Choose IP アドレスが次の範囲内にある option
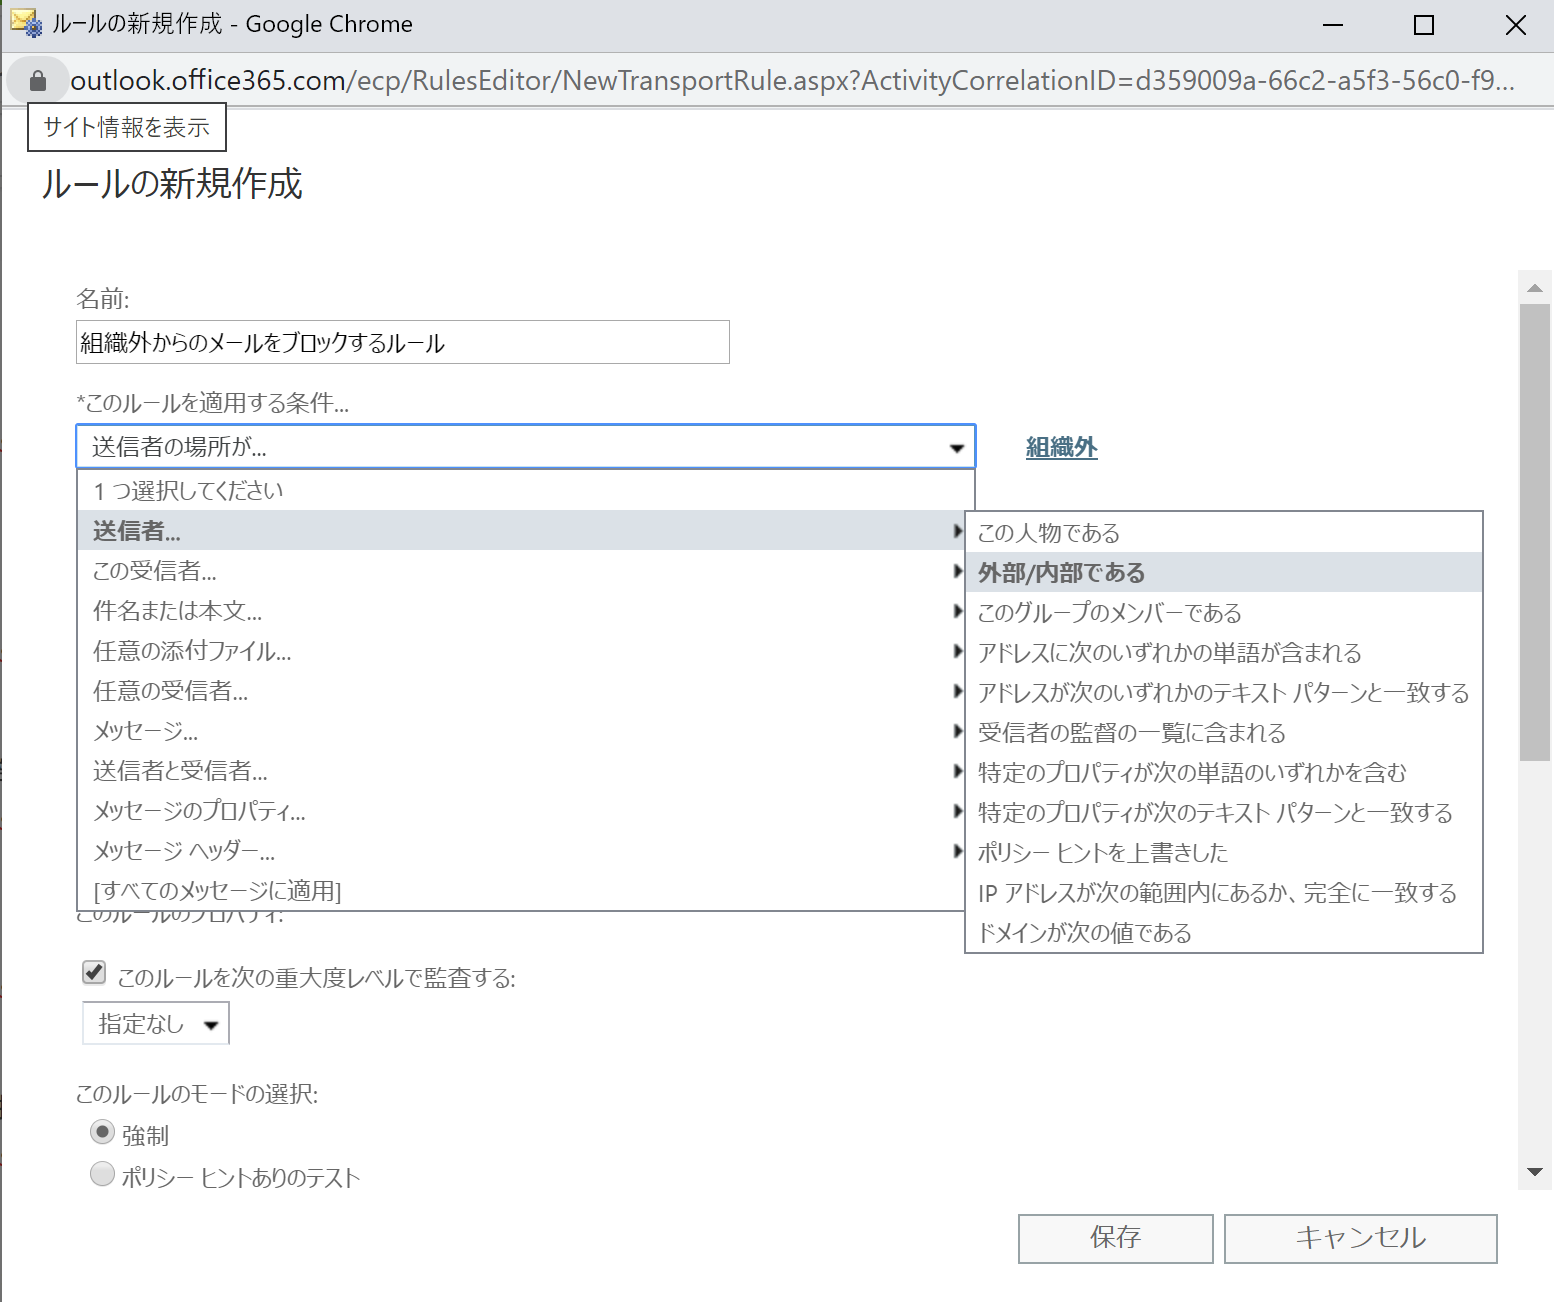 pyautogui.click(x=1223, y=892)
